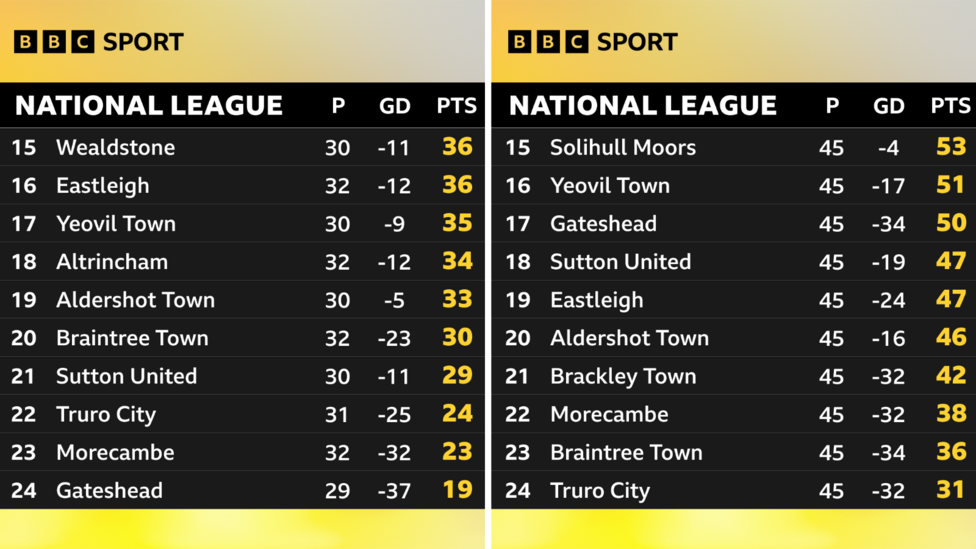Click on Solihull Moors team name
976x549 pixels.
pyautogui.click(x=622, y=147)
